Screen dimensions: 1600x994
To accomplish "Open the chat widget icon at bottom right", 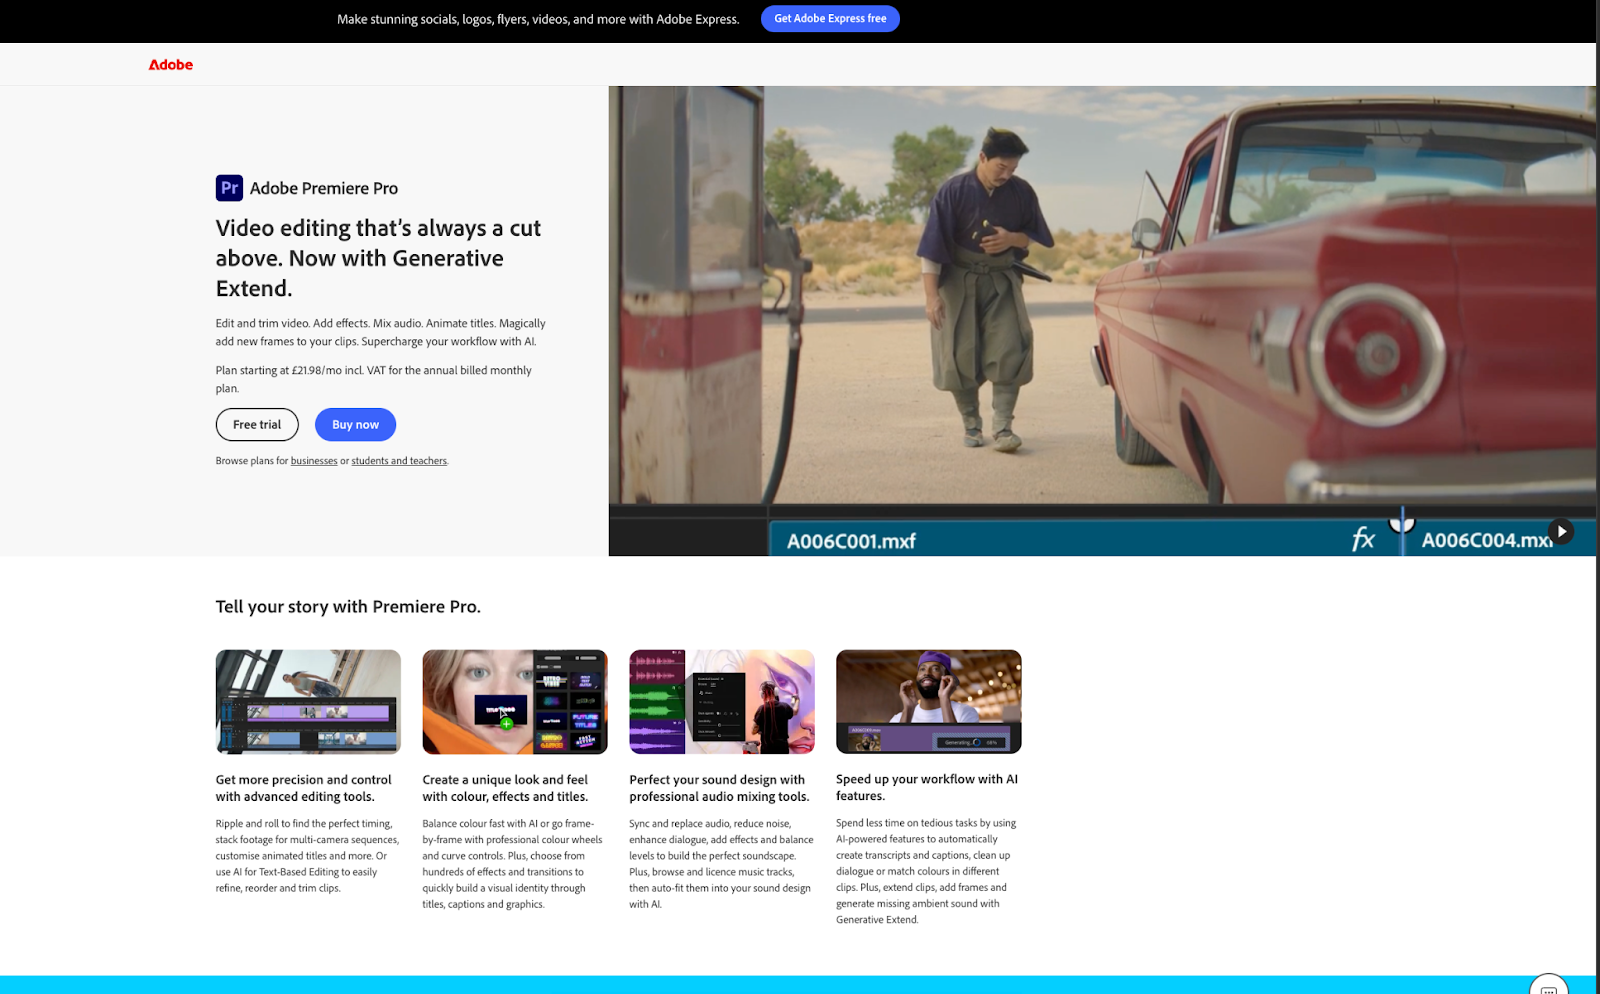I will pos(1549,987).
